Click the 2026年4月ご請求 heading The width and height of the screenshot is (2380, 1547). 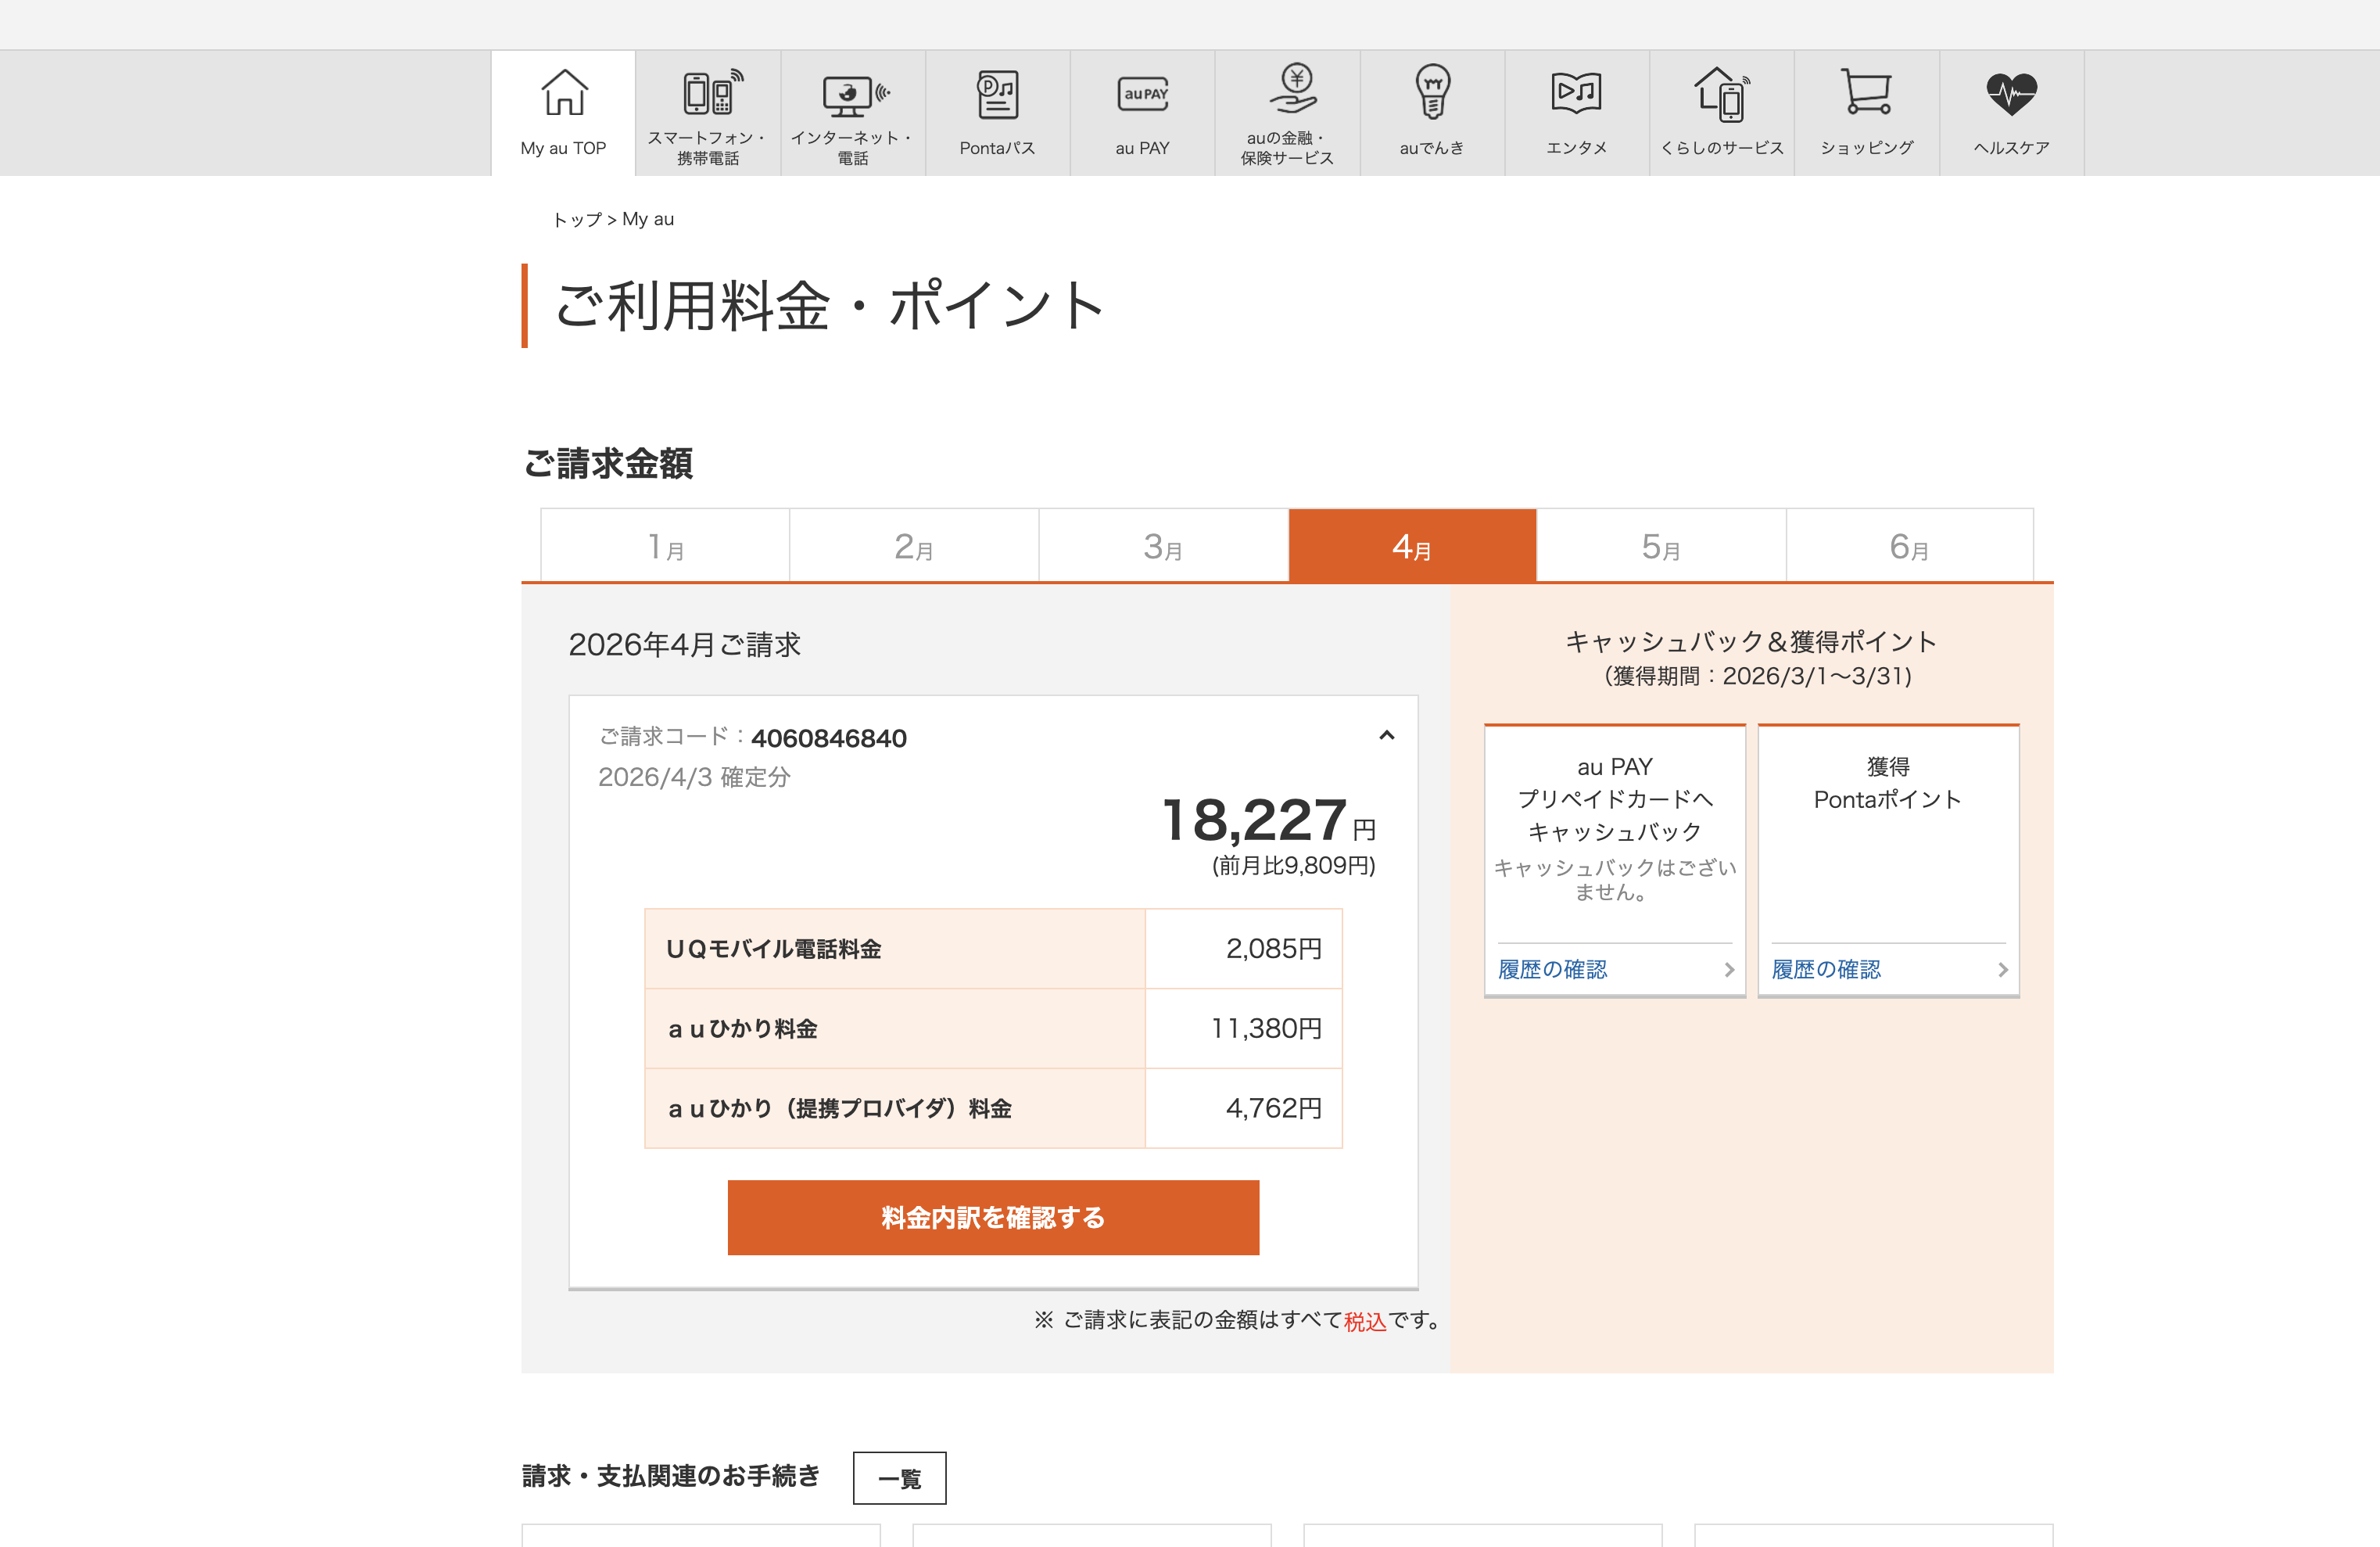point(685,645)
